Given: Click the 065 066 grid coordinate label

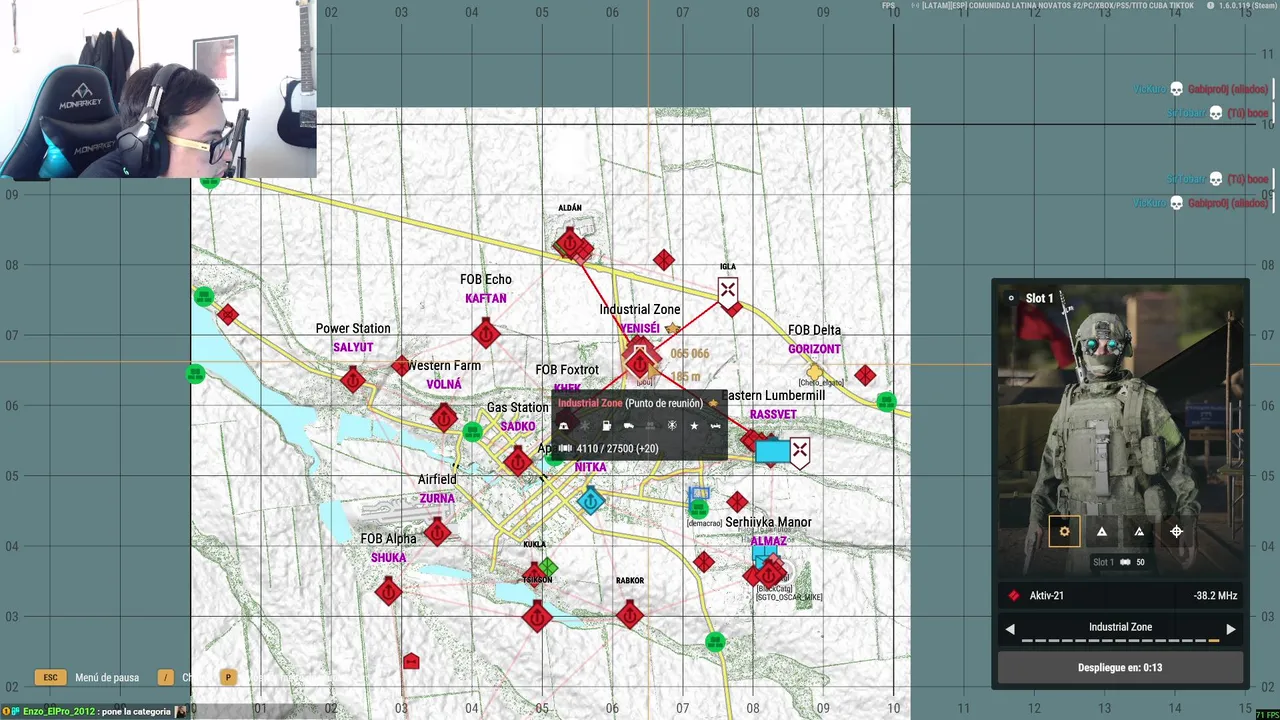Looking at the screenshot, I should [690, 354].
